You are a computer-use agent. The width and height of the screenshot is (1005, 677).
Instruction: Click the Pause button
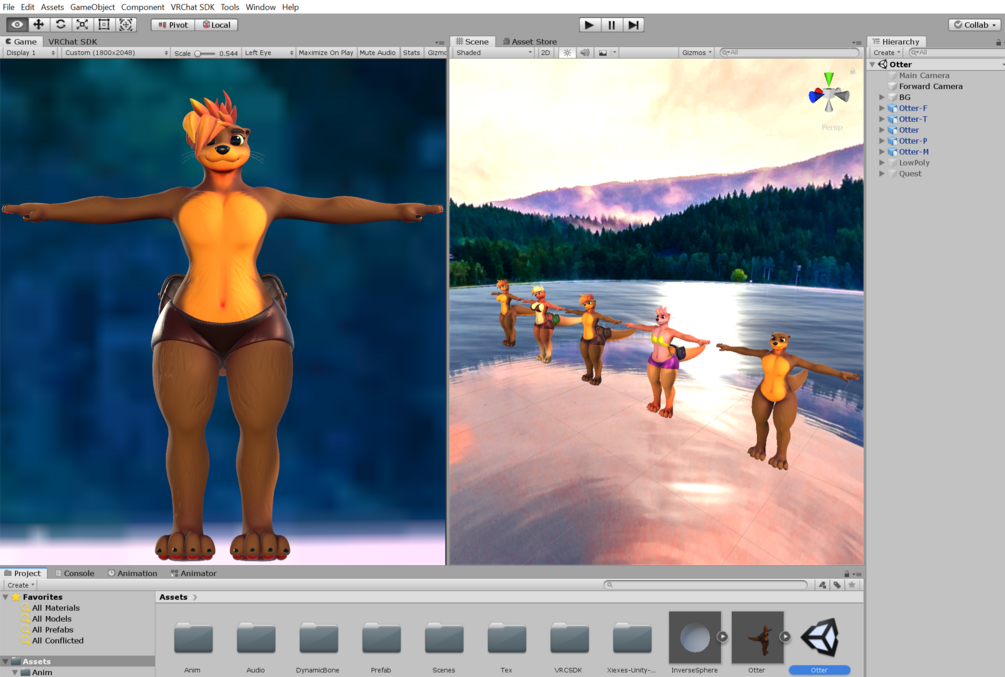pyautogui.click(x=611, y=25)
